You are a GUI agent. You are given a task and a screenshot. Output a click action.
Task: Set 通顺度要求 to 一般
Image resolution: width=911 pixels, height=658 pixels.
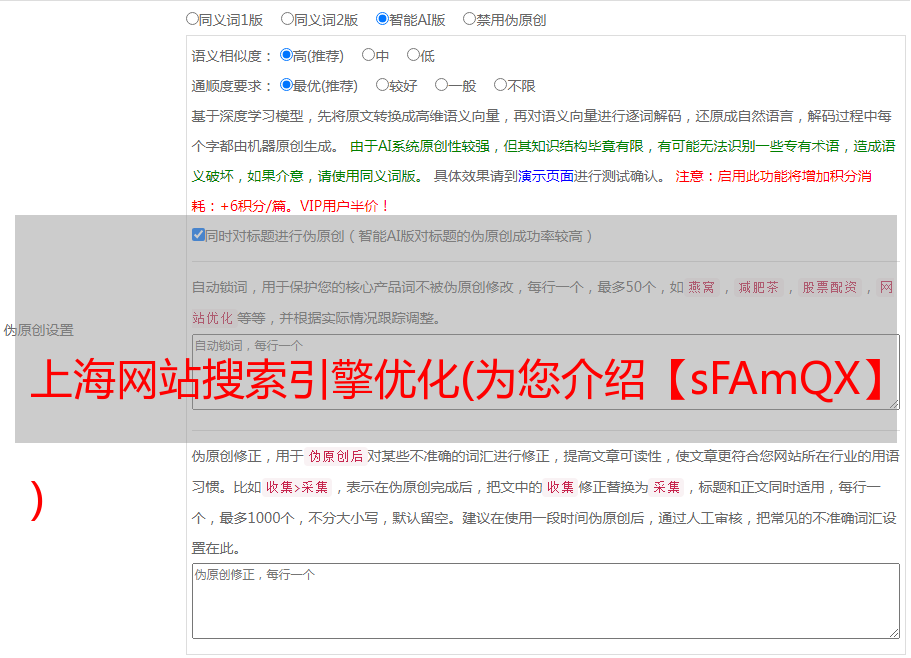click(442, 85)
